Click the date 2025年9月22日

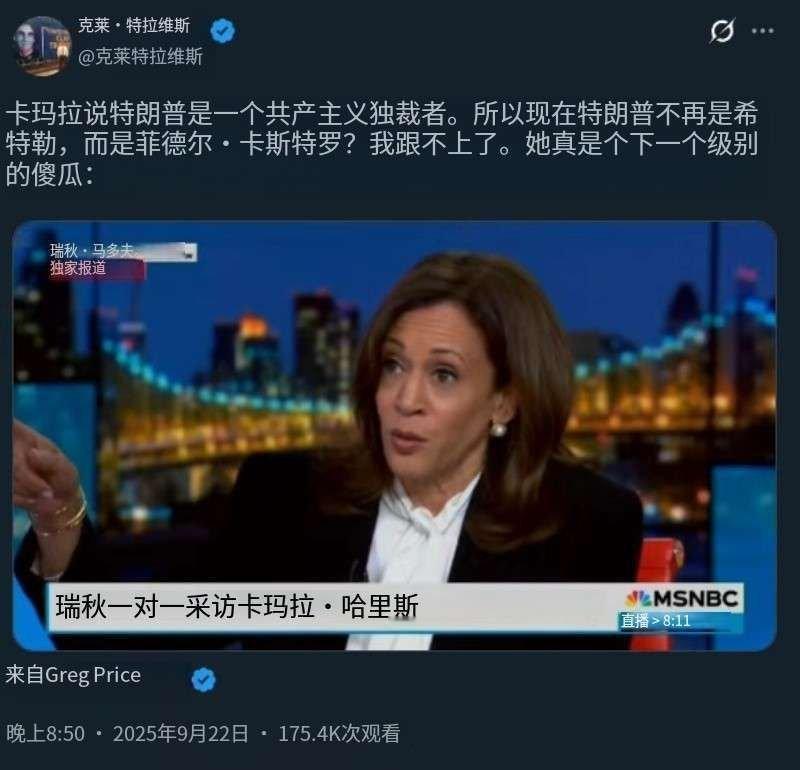(181, 734)
